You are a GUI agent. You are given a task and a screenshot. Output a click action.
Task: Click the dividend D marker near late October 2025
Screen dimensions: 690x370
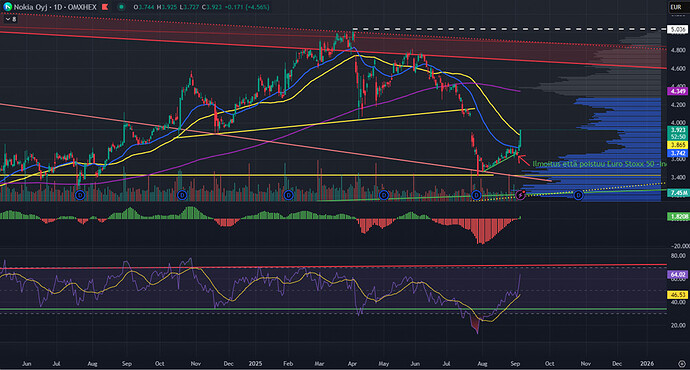(x=578, y=195)
